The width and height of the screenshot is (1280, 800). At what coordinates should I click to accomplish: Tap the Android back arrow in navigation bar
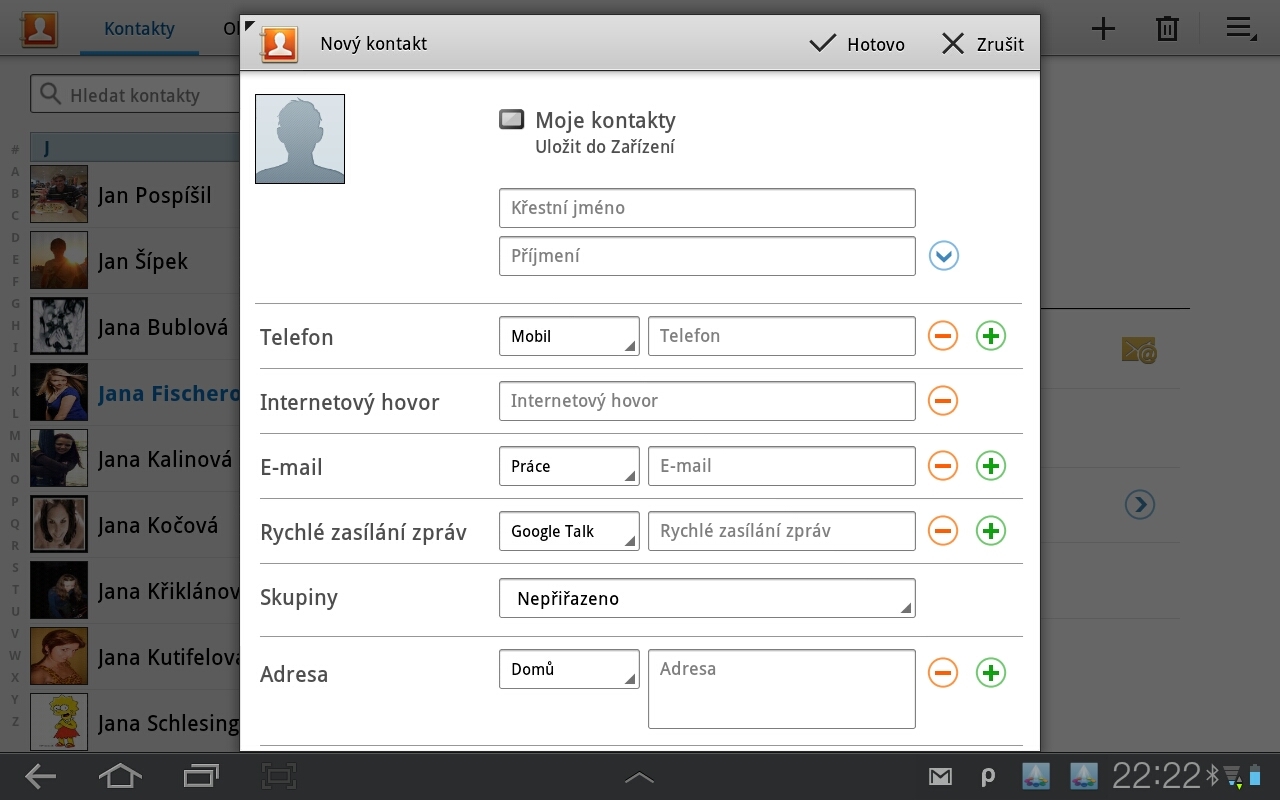click(x=40, y=776)
